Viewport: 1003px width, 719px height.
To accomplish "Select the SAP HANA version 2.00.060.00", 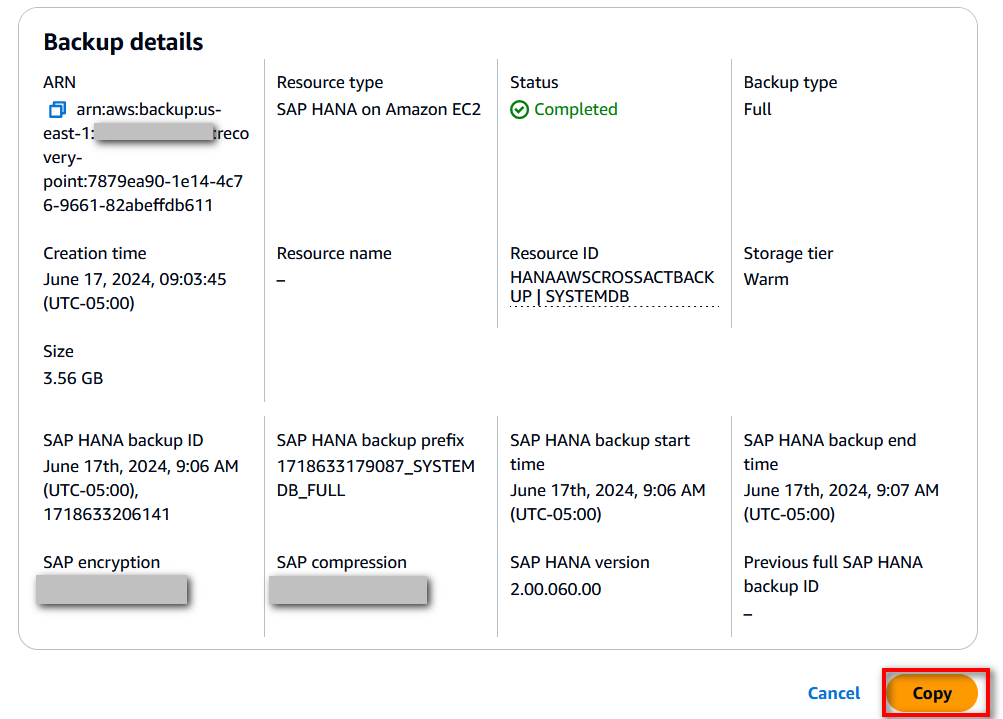I will (555, 589).
